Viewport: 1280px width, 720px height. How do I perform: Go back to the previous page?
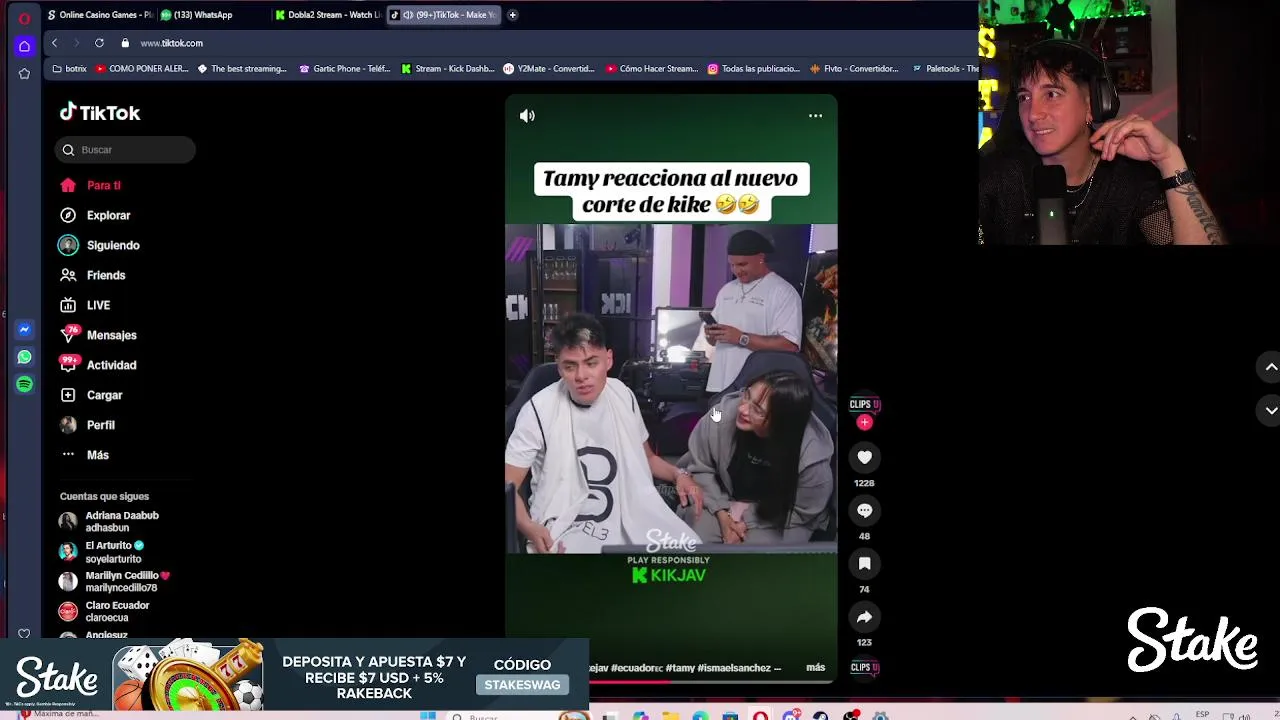54,43
